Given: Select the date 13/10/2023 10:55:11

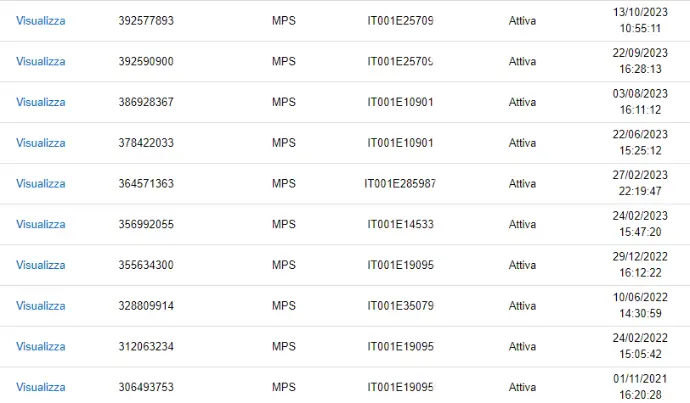Looking at the screenshot, I should (639, 21).
